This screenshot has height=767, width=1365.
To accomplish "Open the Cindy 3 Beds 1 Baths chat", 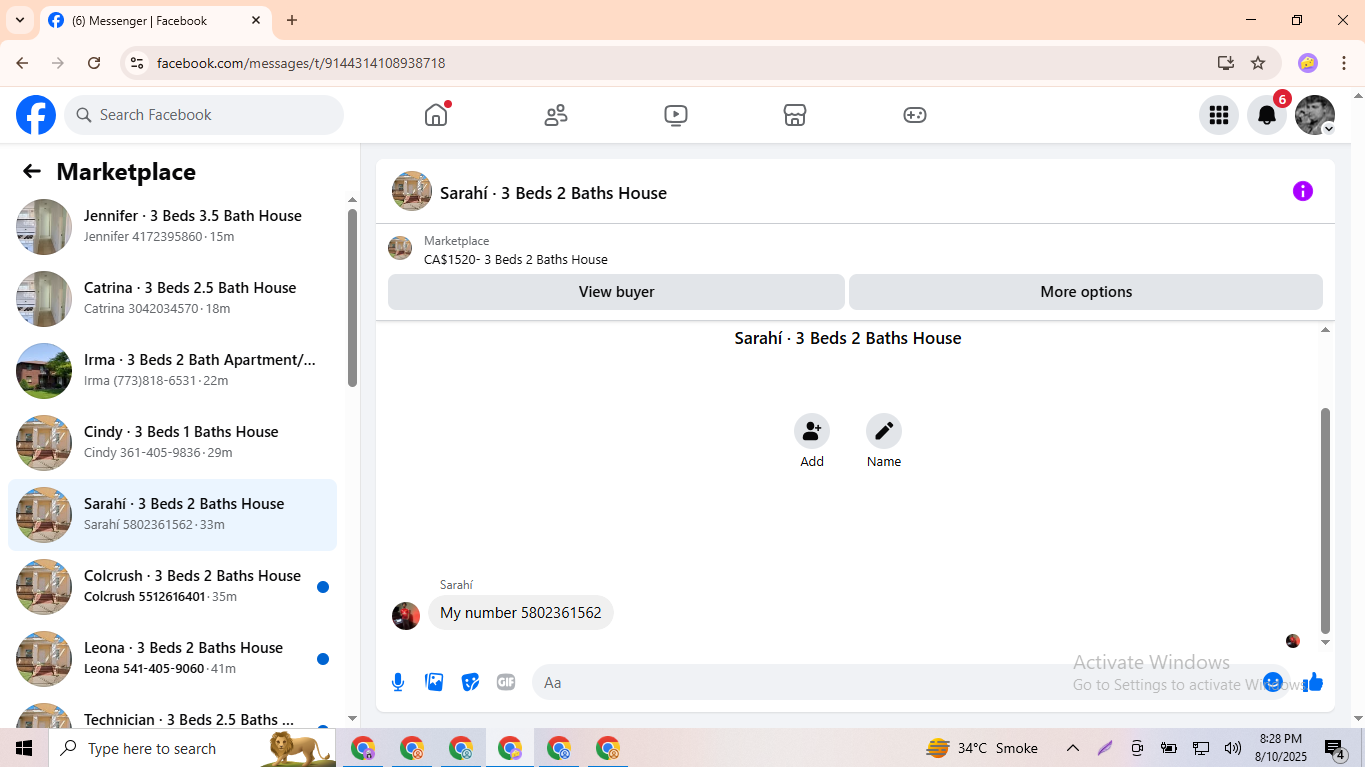I will pos(172,443).
